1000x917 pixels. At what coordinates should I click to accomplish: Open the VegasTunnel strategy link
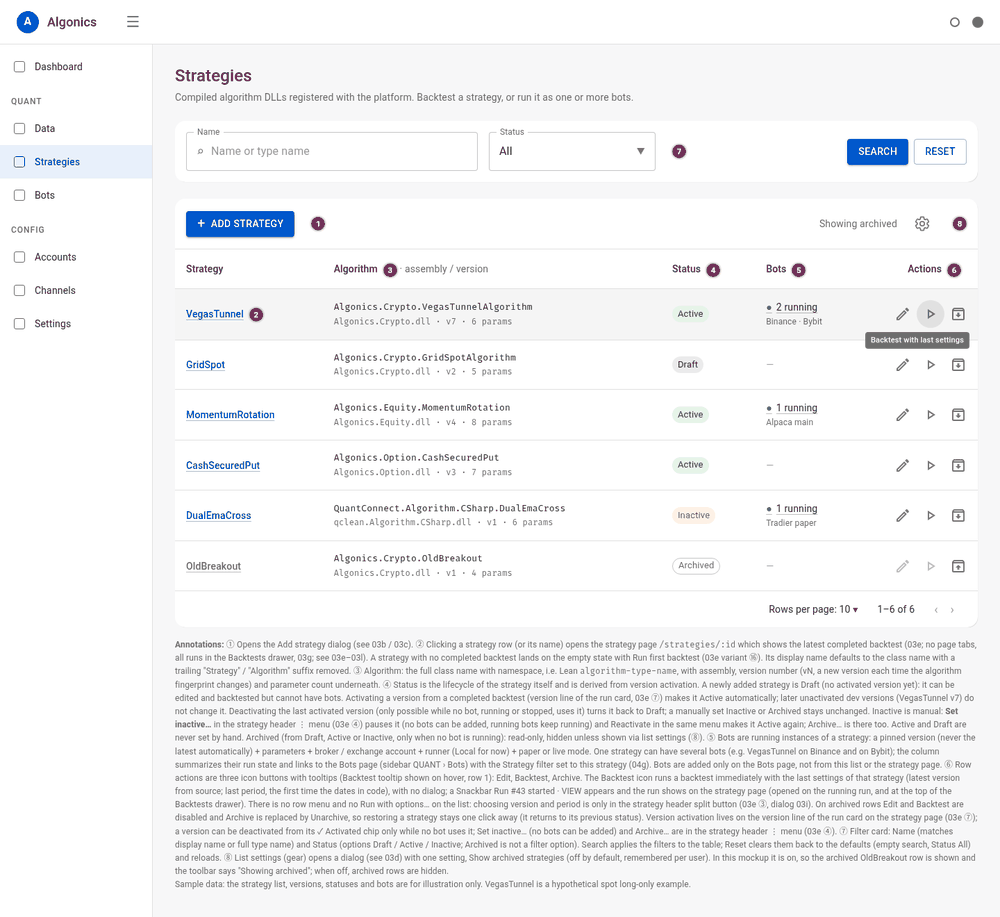click(x=214, y=314)
